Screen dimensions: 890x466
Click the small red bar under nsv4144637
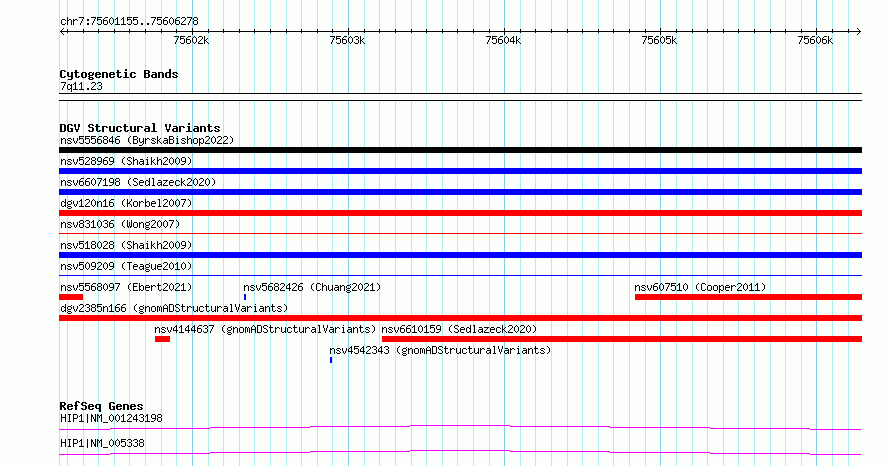(162, 339)
